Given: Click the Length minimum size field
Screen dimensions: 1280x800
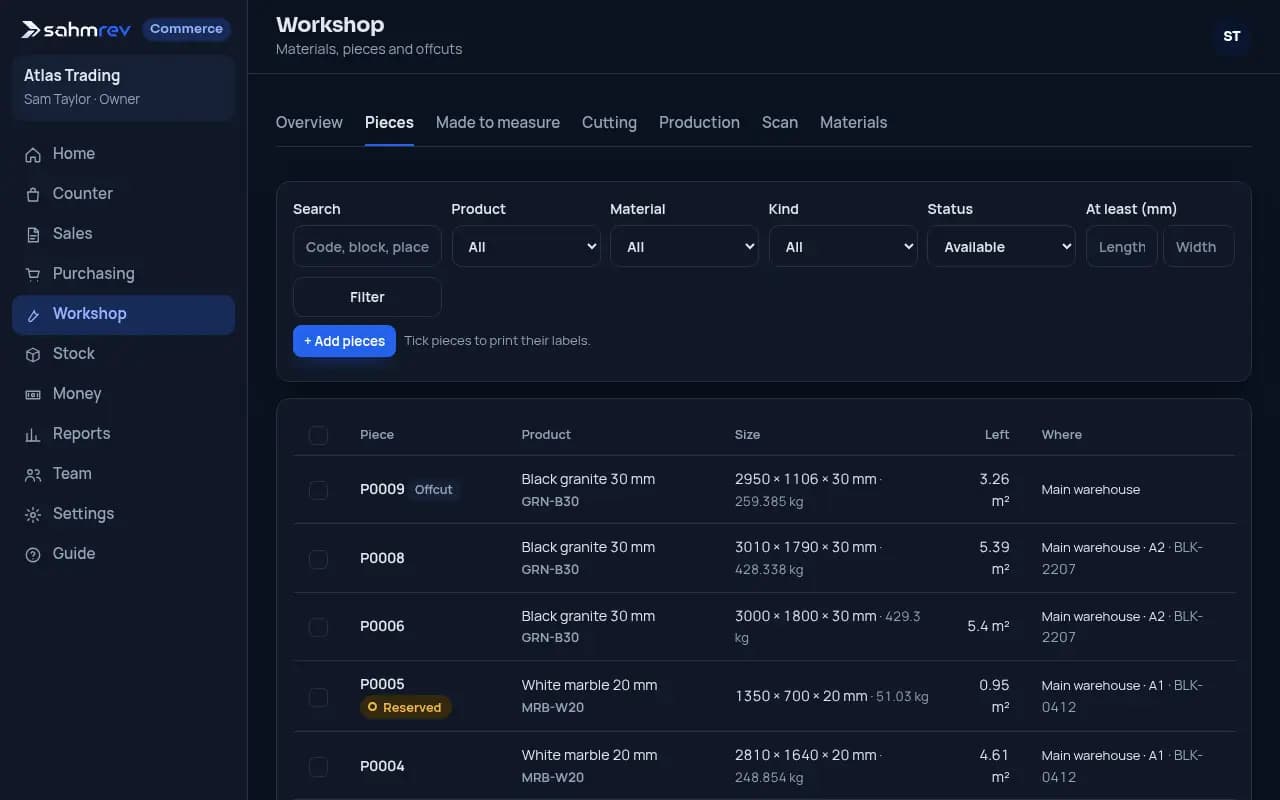Looking at the screenshot, I should (1122, 247).
